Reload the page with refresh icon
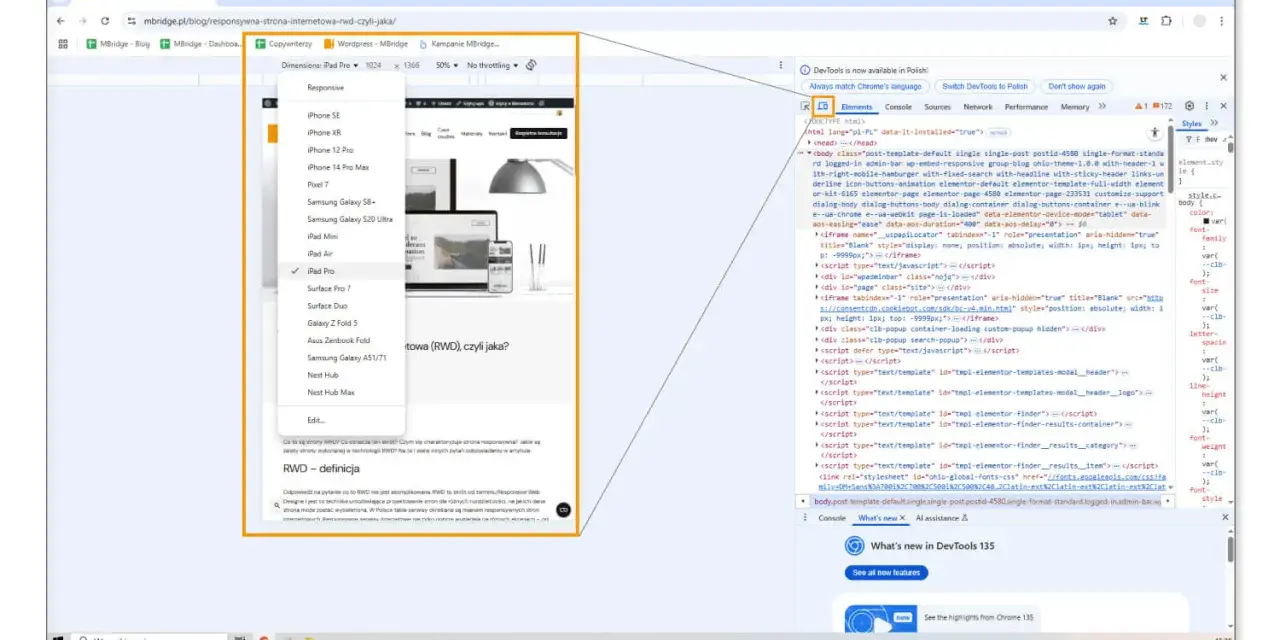This screenshot has width=1280, height=640. coord(105,20)
